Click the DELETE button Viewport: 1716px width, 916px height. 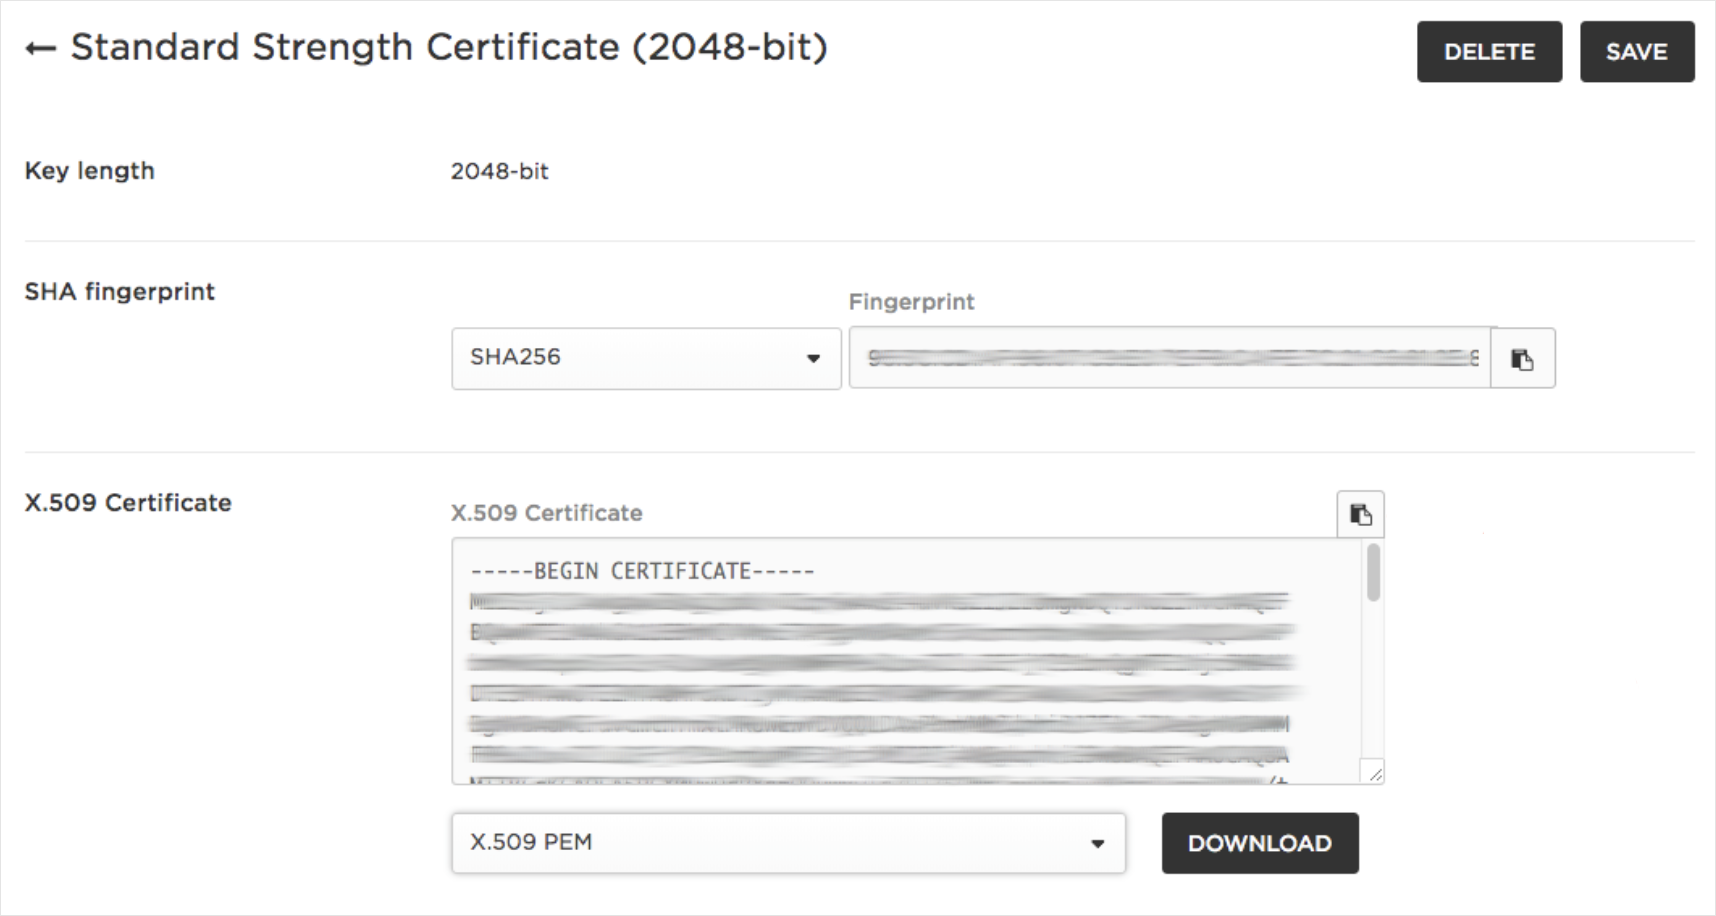1489,52
